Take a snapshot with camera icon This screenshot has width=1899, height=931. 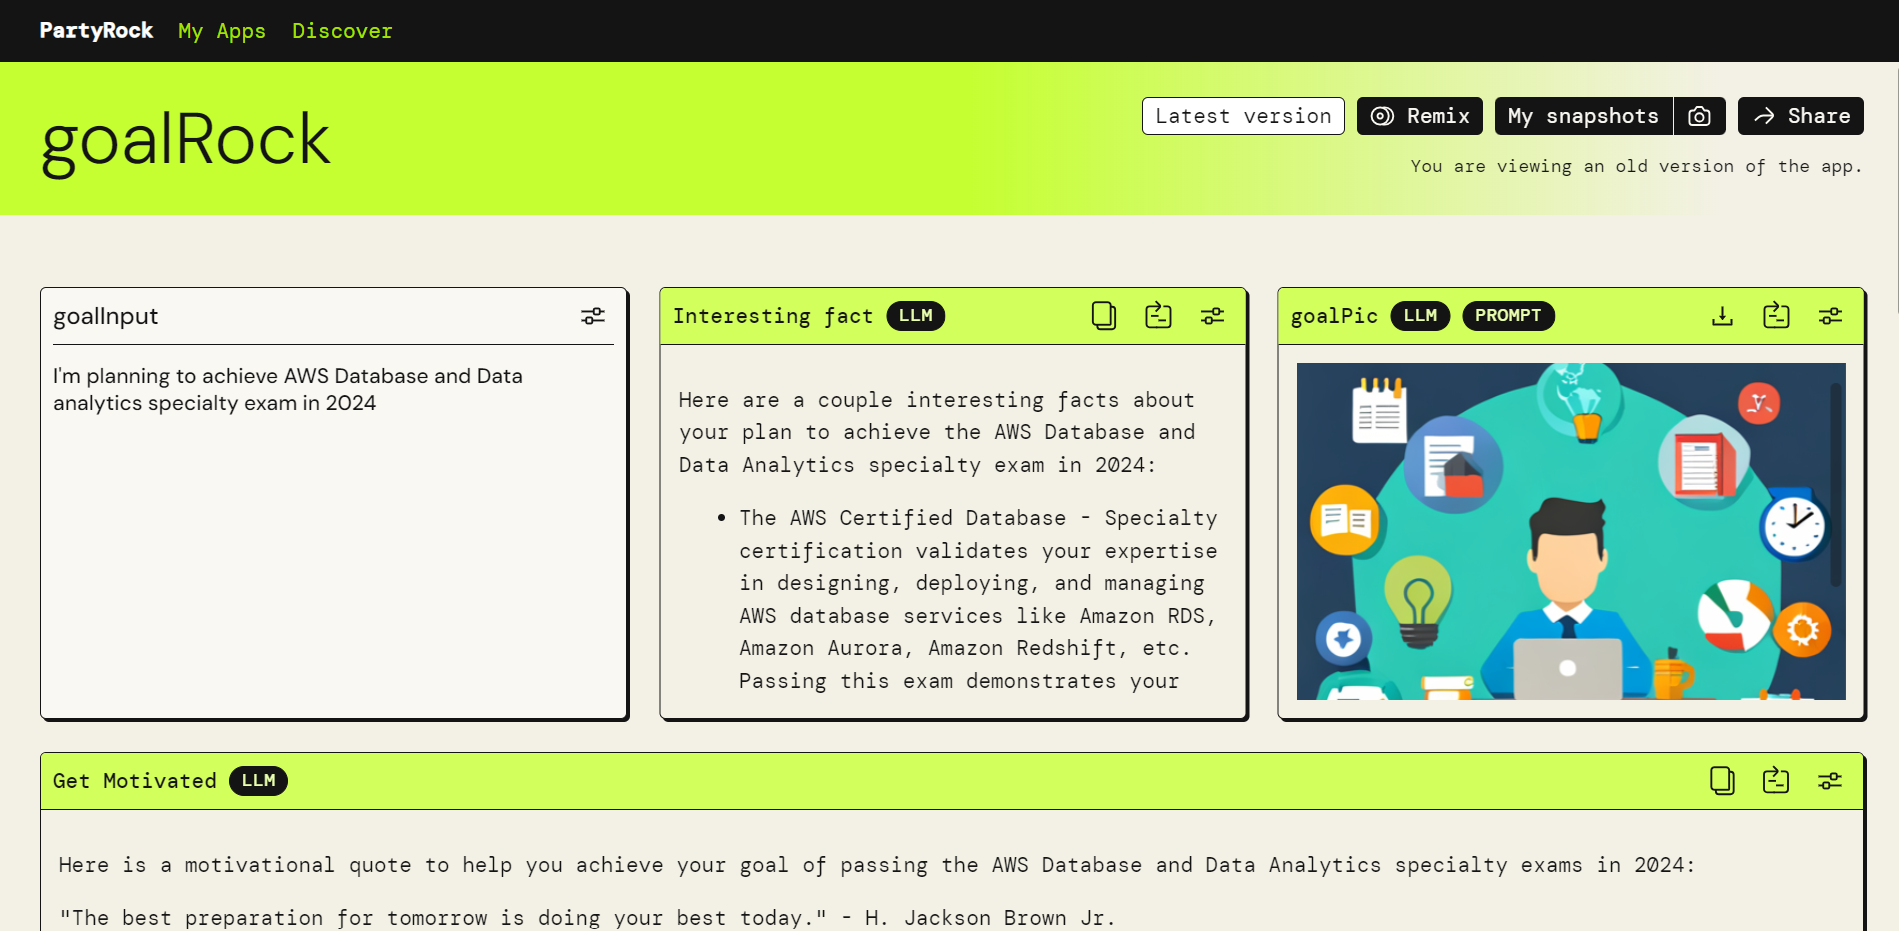pyautogui.click(x=1699, y=116)
